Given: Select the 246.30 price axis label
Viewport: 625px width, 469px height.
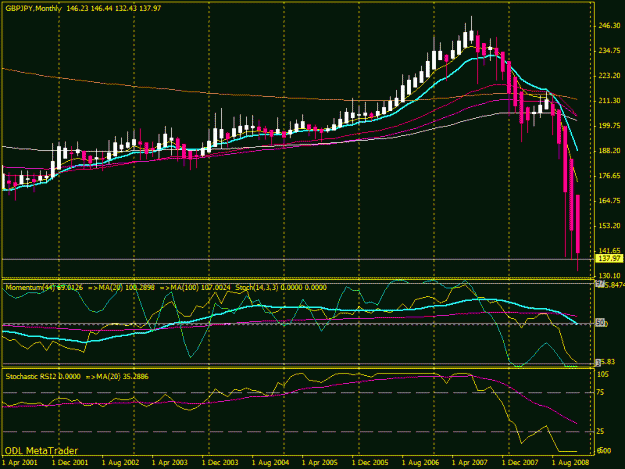Looking at the screenshot, I should [609, 26].
